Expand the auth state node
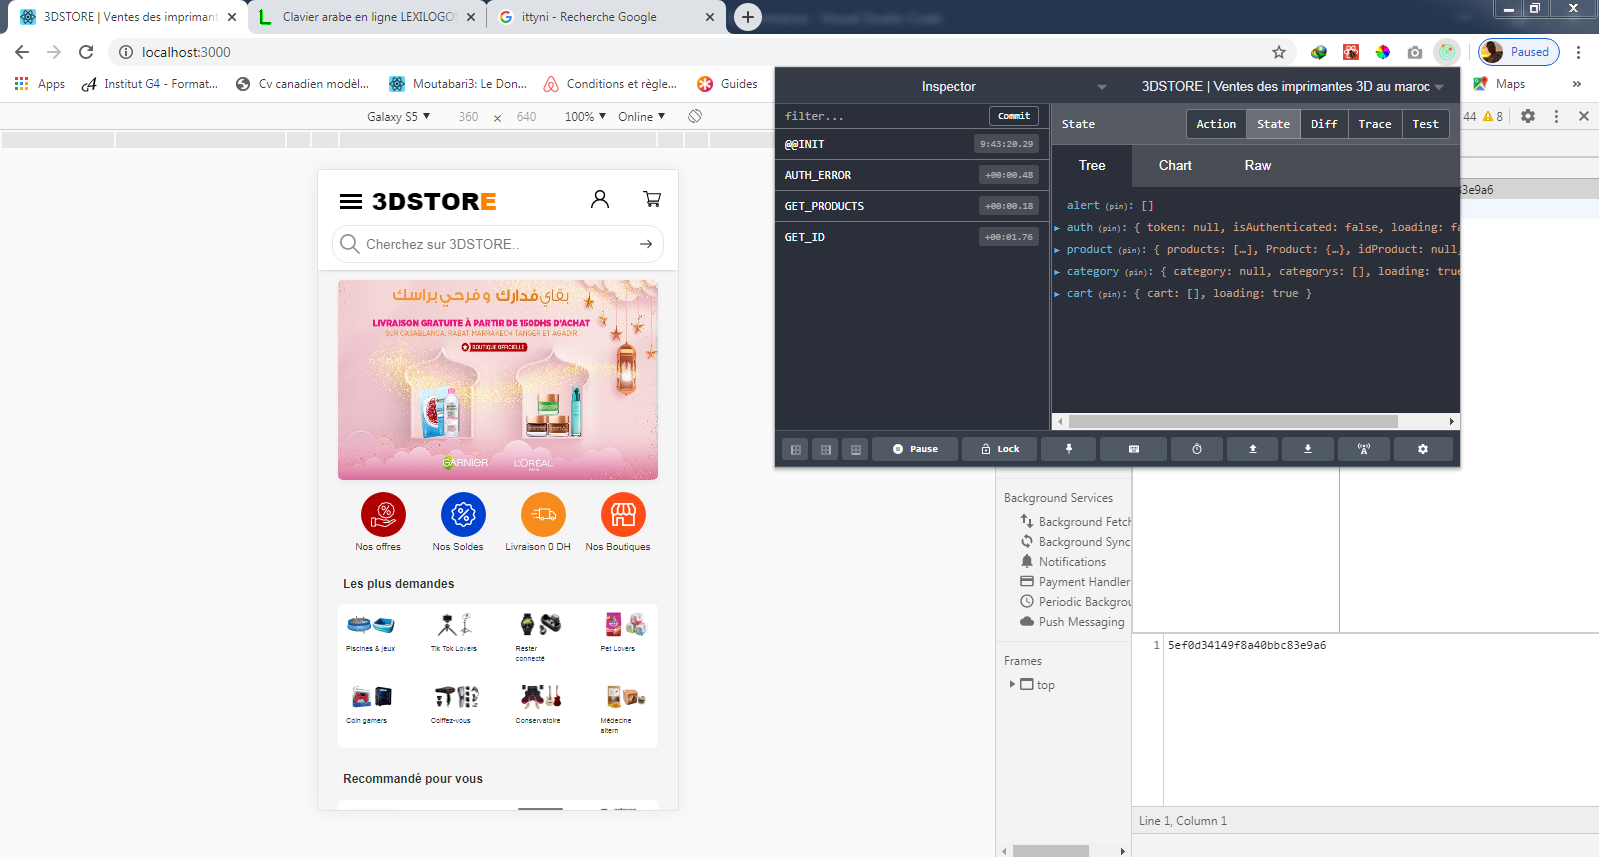This screenshot has width=1599, height=857. pyautogui.click(x=1057, y=228)
